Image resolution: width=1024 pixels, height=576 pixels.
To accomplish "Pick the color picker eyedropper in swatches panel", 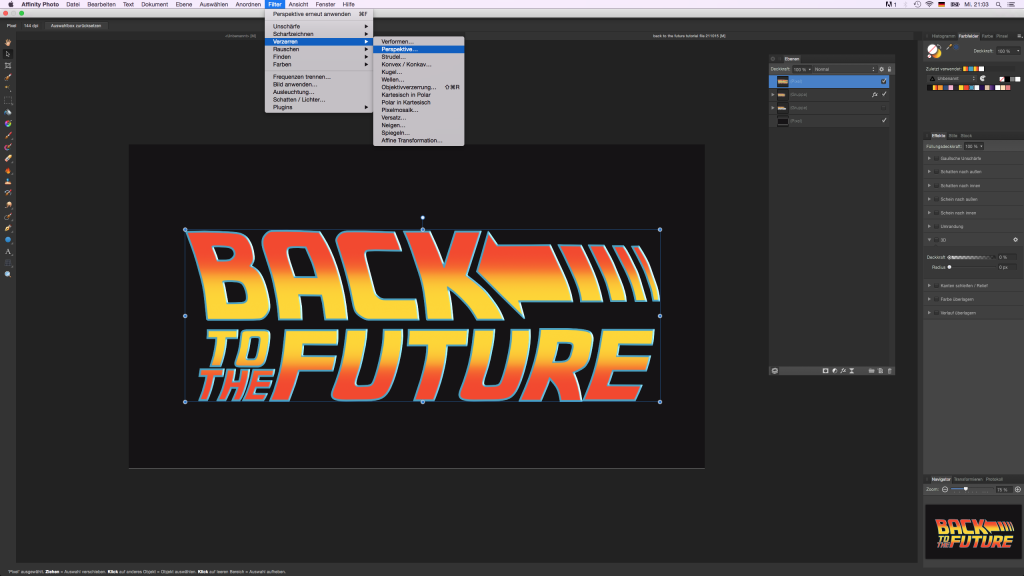I will pyautogui.click(x=950, y=47).
